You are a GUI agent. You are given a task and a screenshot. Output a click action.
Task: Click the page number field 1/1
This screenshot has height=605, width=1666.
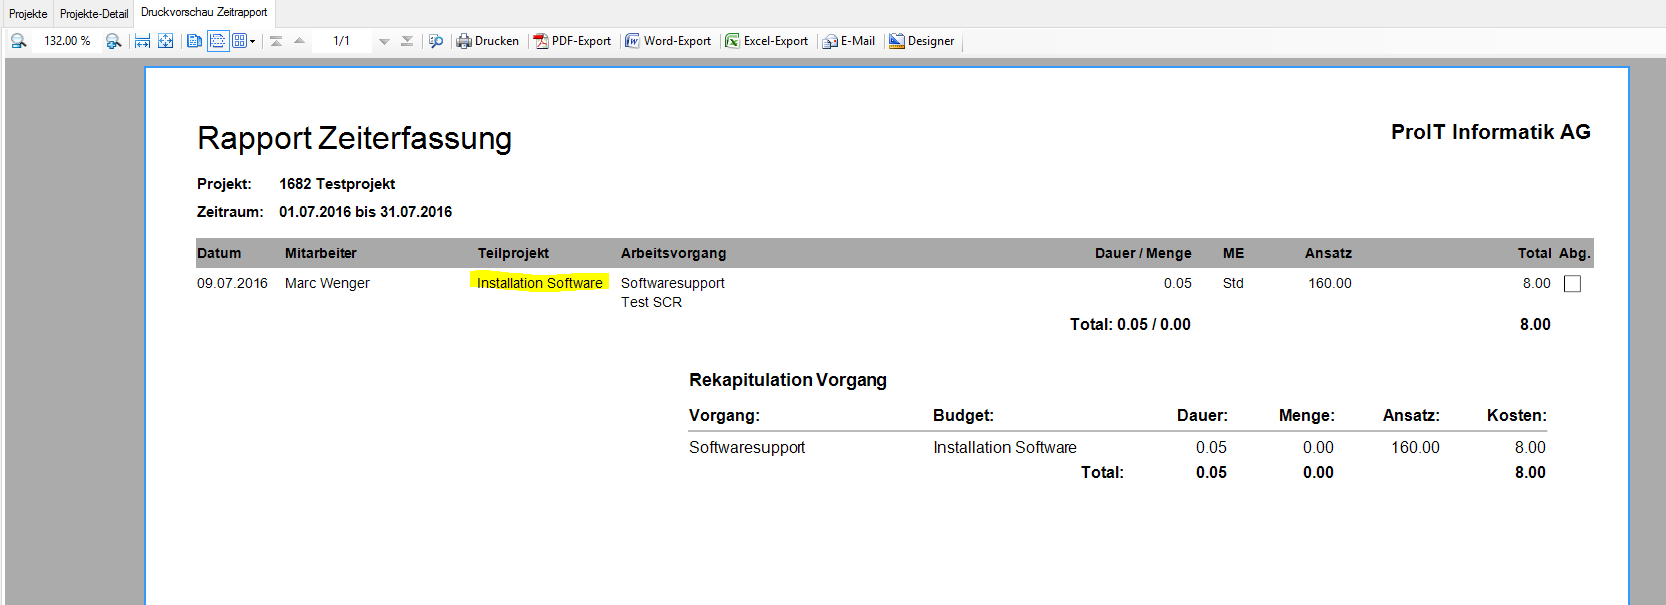pyautogui.click(x=342, y=41)
